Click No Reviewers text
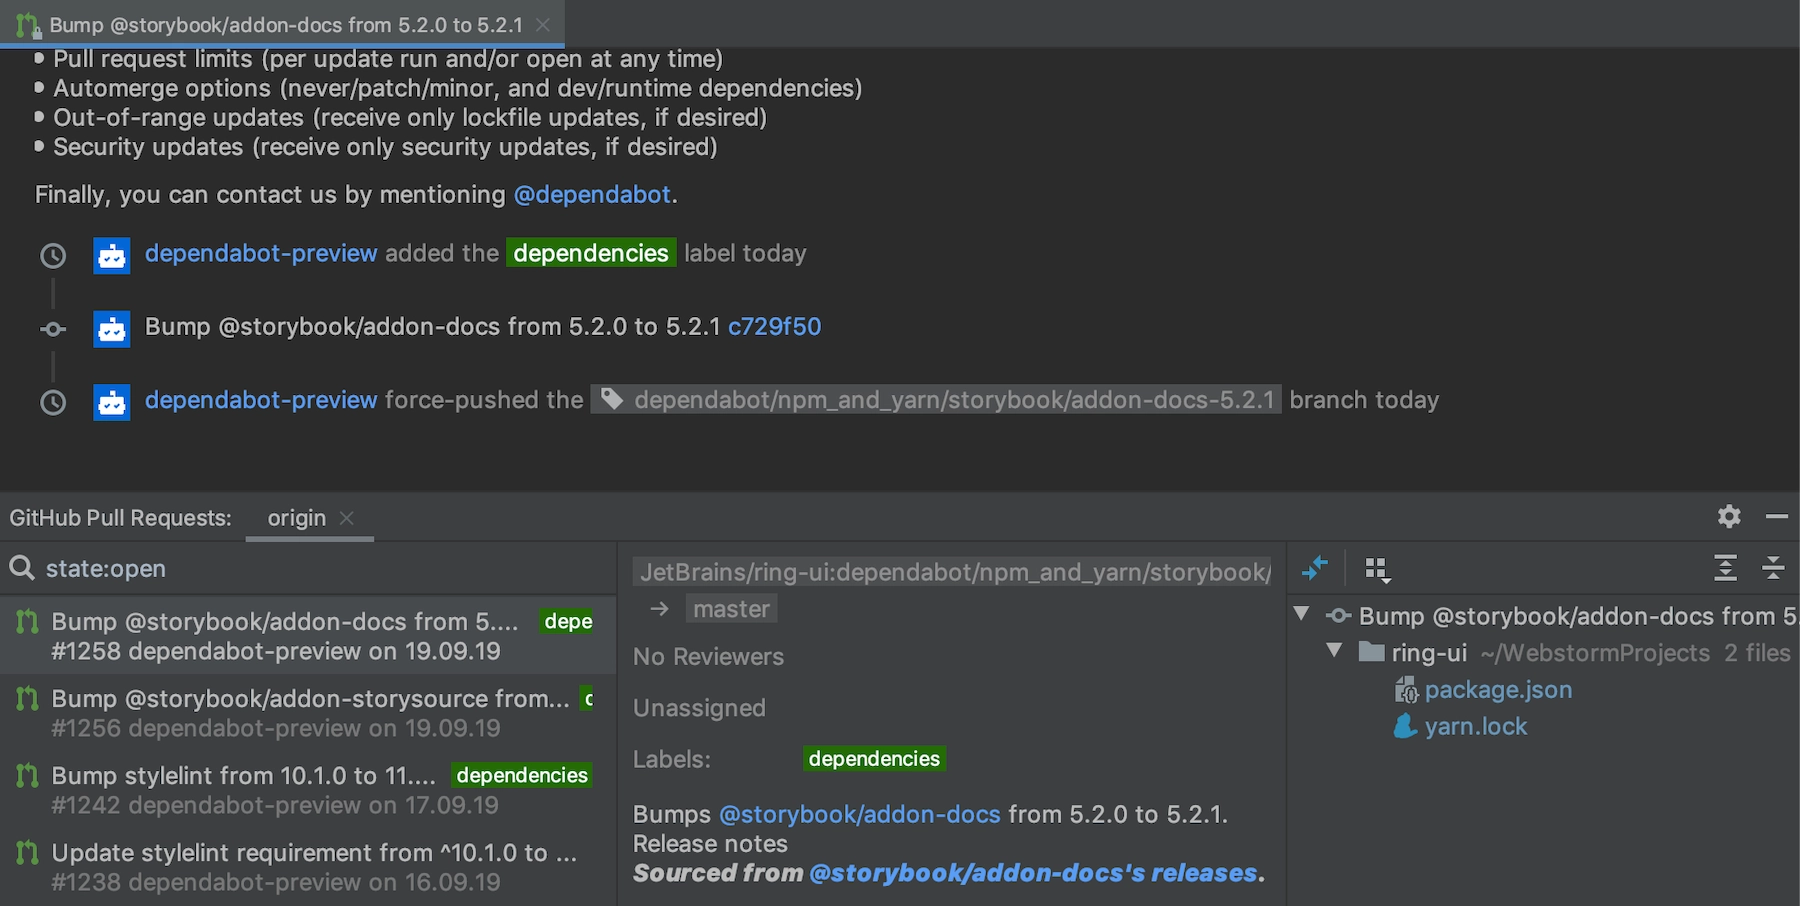The width and height of the screenshot is (1800, 906). tap(708, 657)
